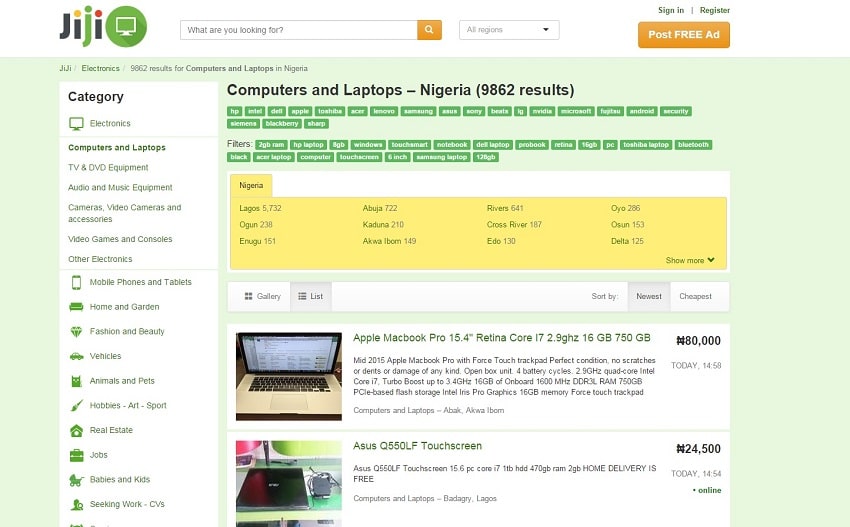Click the Electronics monitor icon in Category
Viewport: 850px width, 527px height.
point(76,124)
